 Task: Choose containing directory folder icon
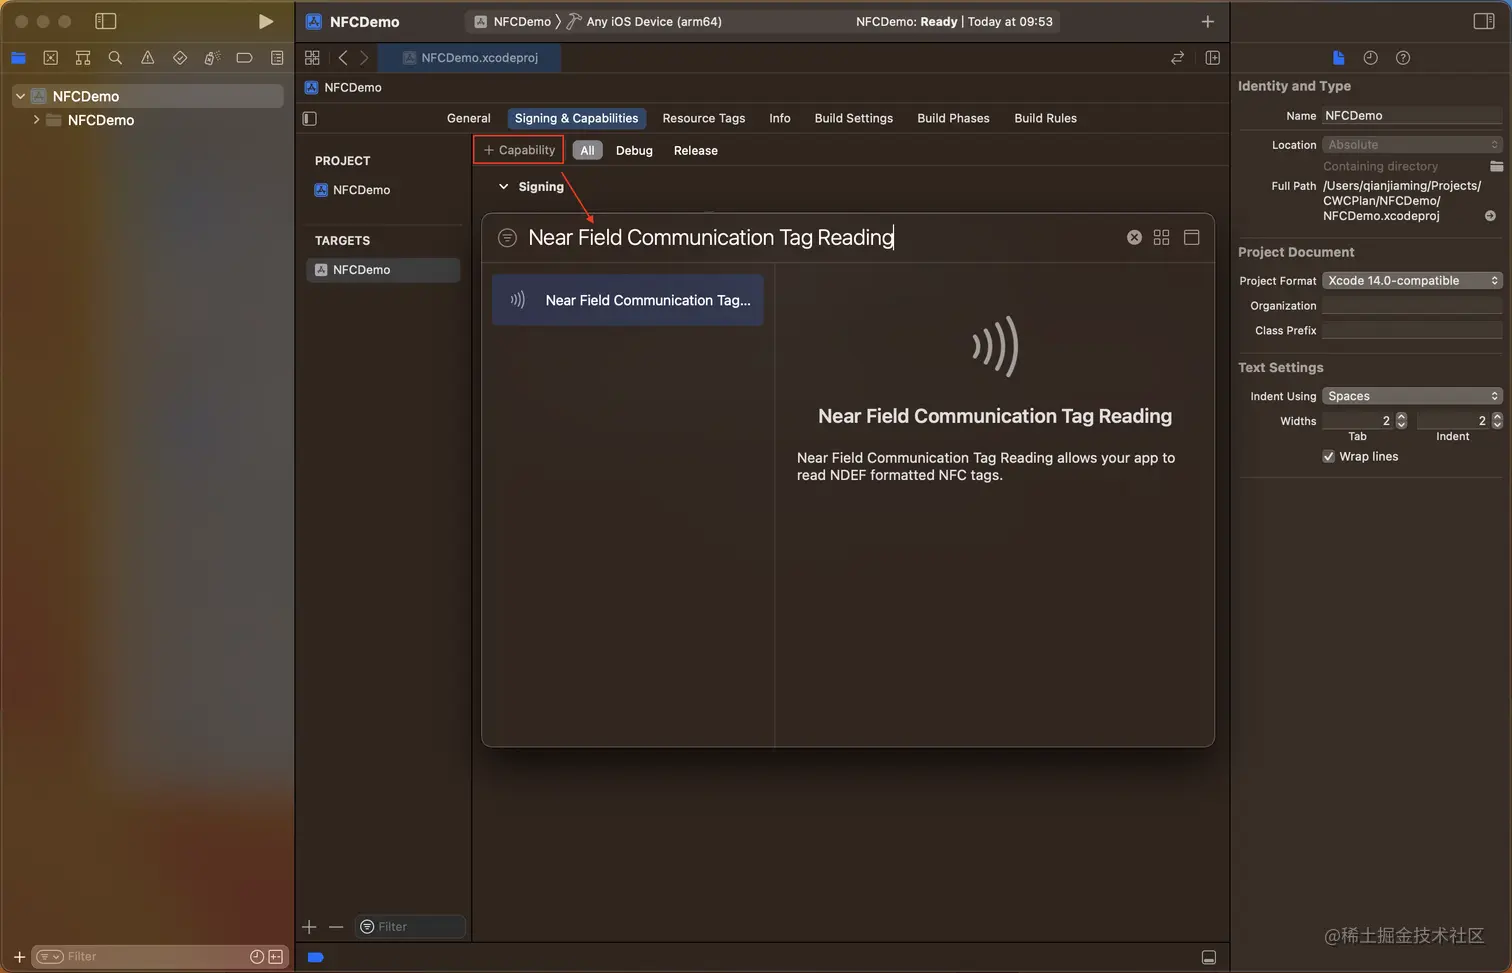point(1496,166)
